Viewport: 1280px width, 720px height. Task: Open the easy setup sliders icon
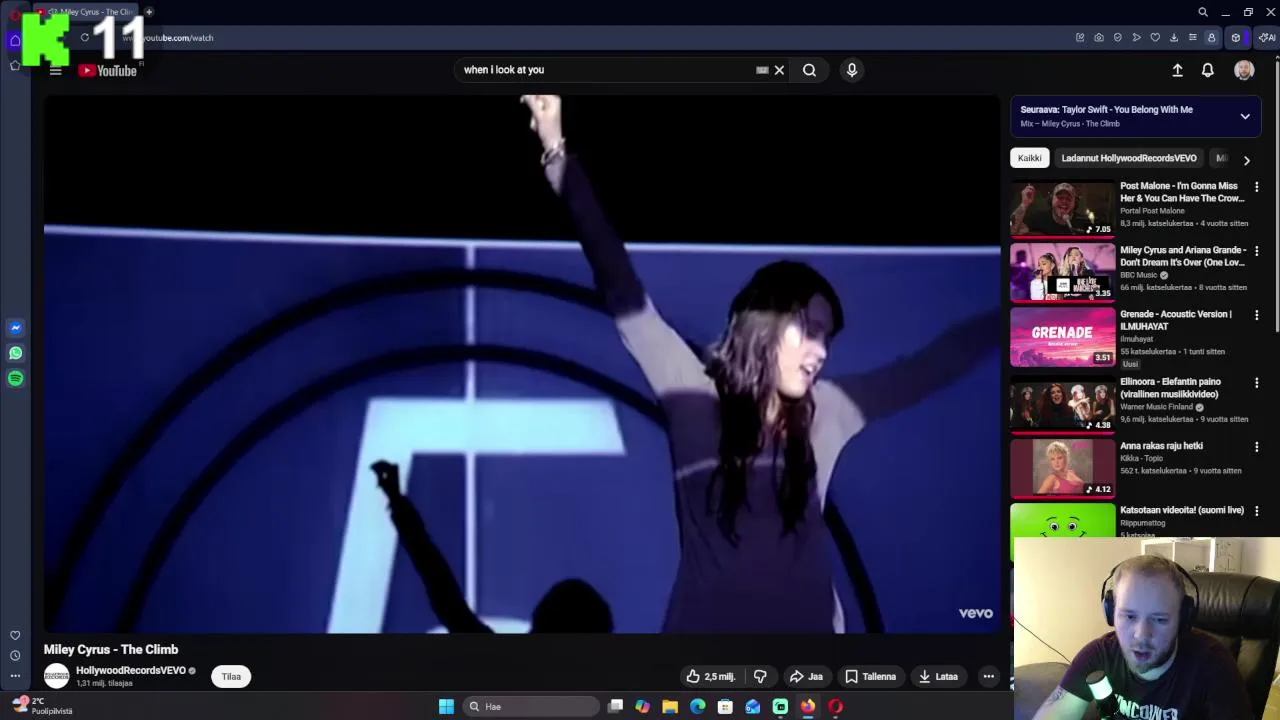point(1192,38)
